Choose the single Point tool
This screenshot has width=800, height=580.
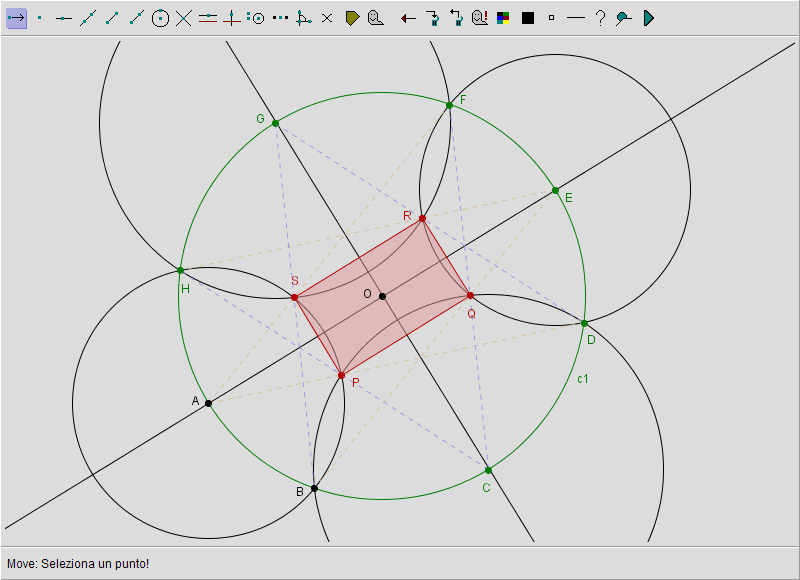click(40, 18)
